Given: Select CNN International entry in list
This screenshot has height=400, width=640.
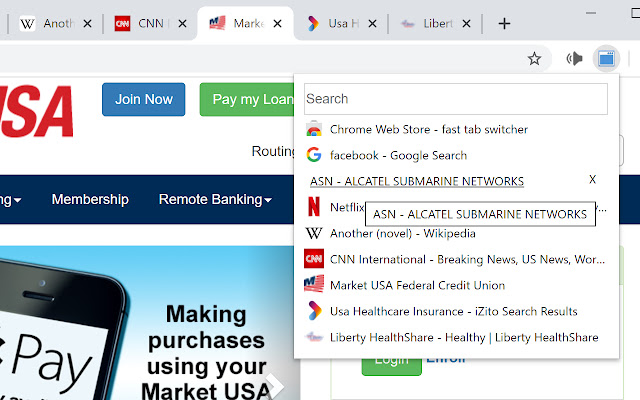Looking at the screenshot, I should 456,259.
